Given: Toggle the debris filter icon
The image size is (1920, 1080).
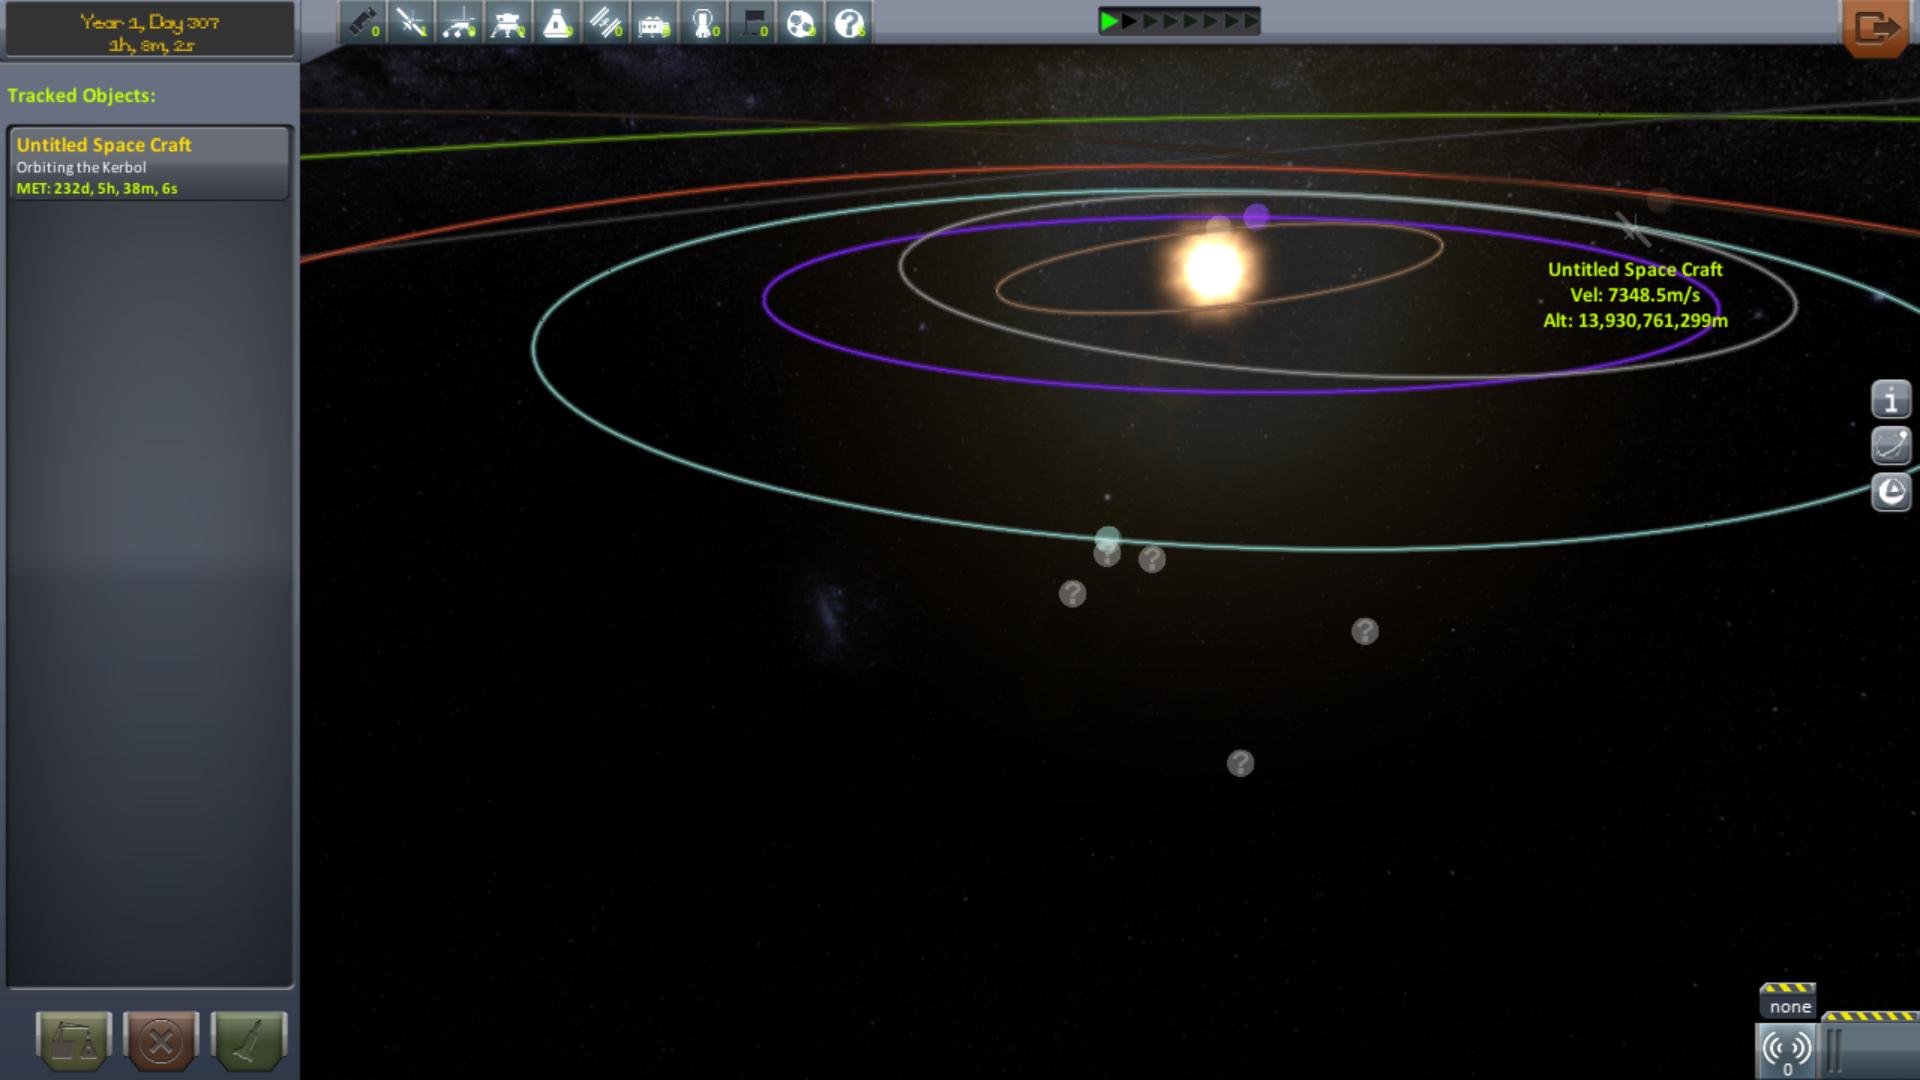Looking at the screenshot, I should coord(362,22).
